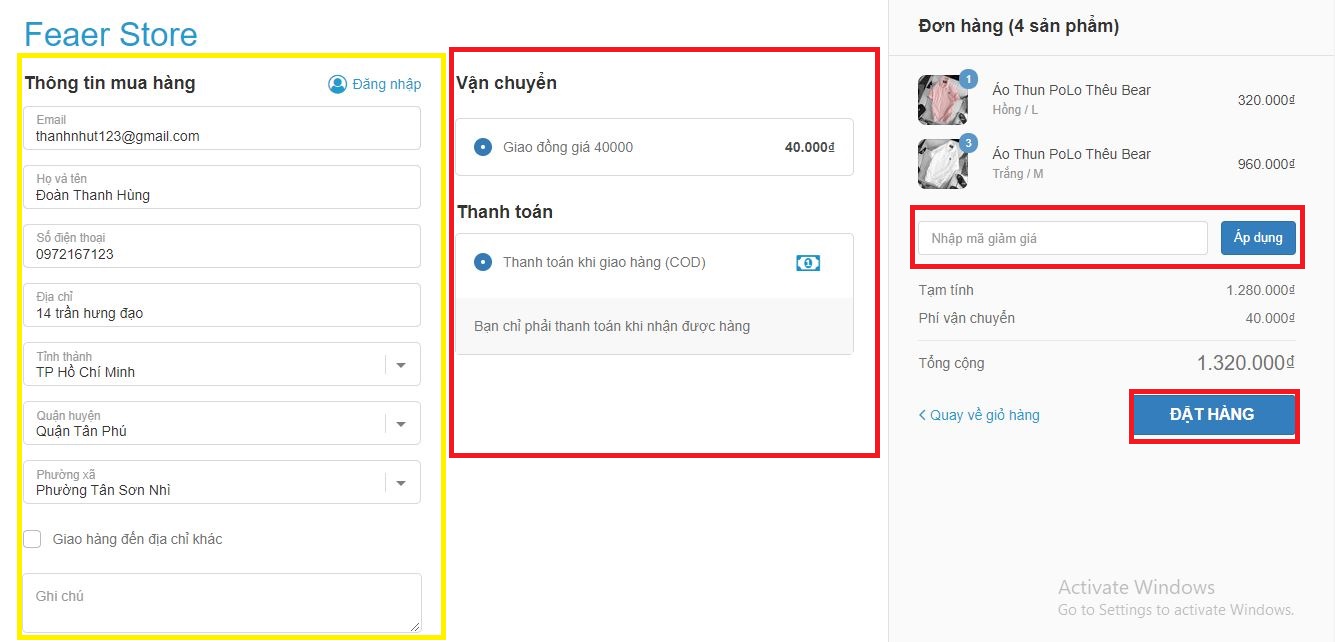Select the Giao đồng giá 40000 shipping option
The image size is (1335, 642).
click(483, 147)
